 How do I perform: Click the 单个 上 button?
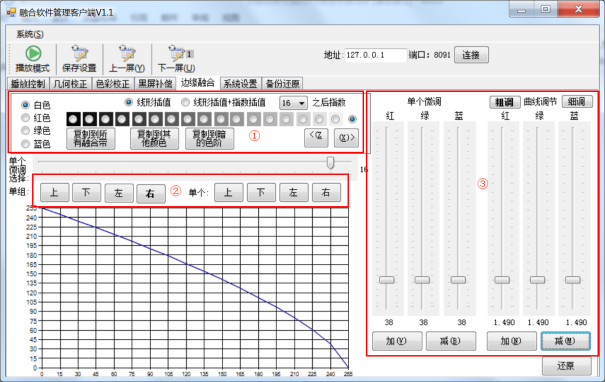click(x=229, y=193)
